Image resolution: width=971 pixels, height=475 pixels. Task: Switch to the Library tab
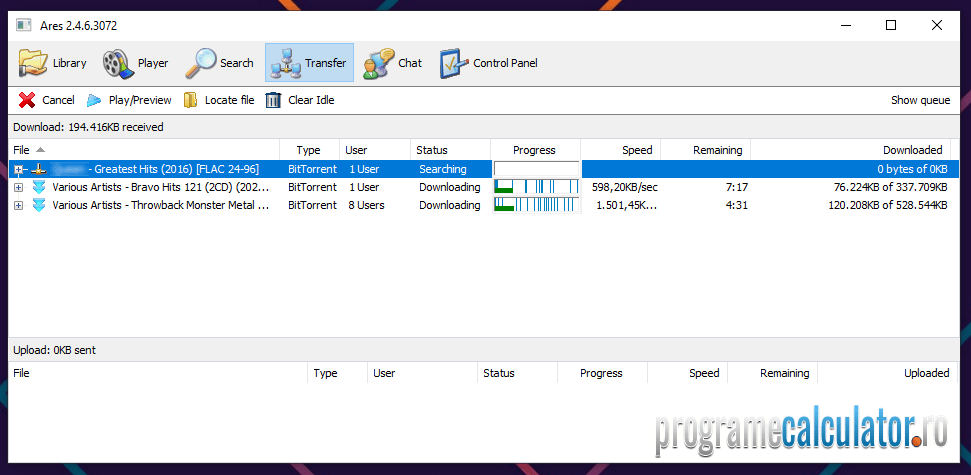[52, 63]
